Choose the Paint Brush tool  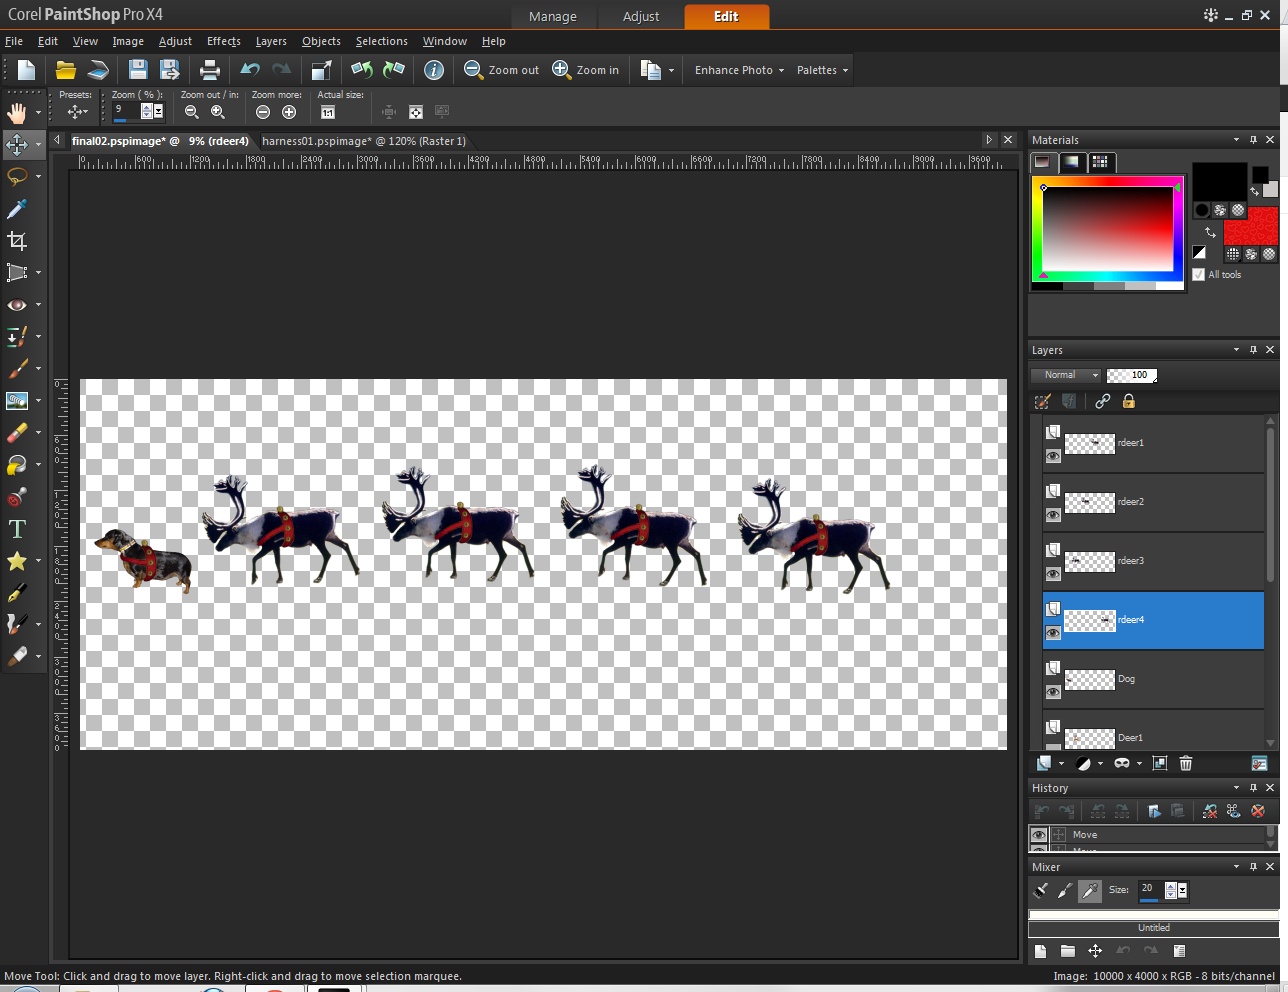(x=17, y=368)
